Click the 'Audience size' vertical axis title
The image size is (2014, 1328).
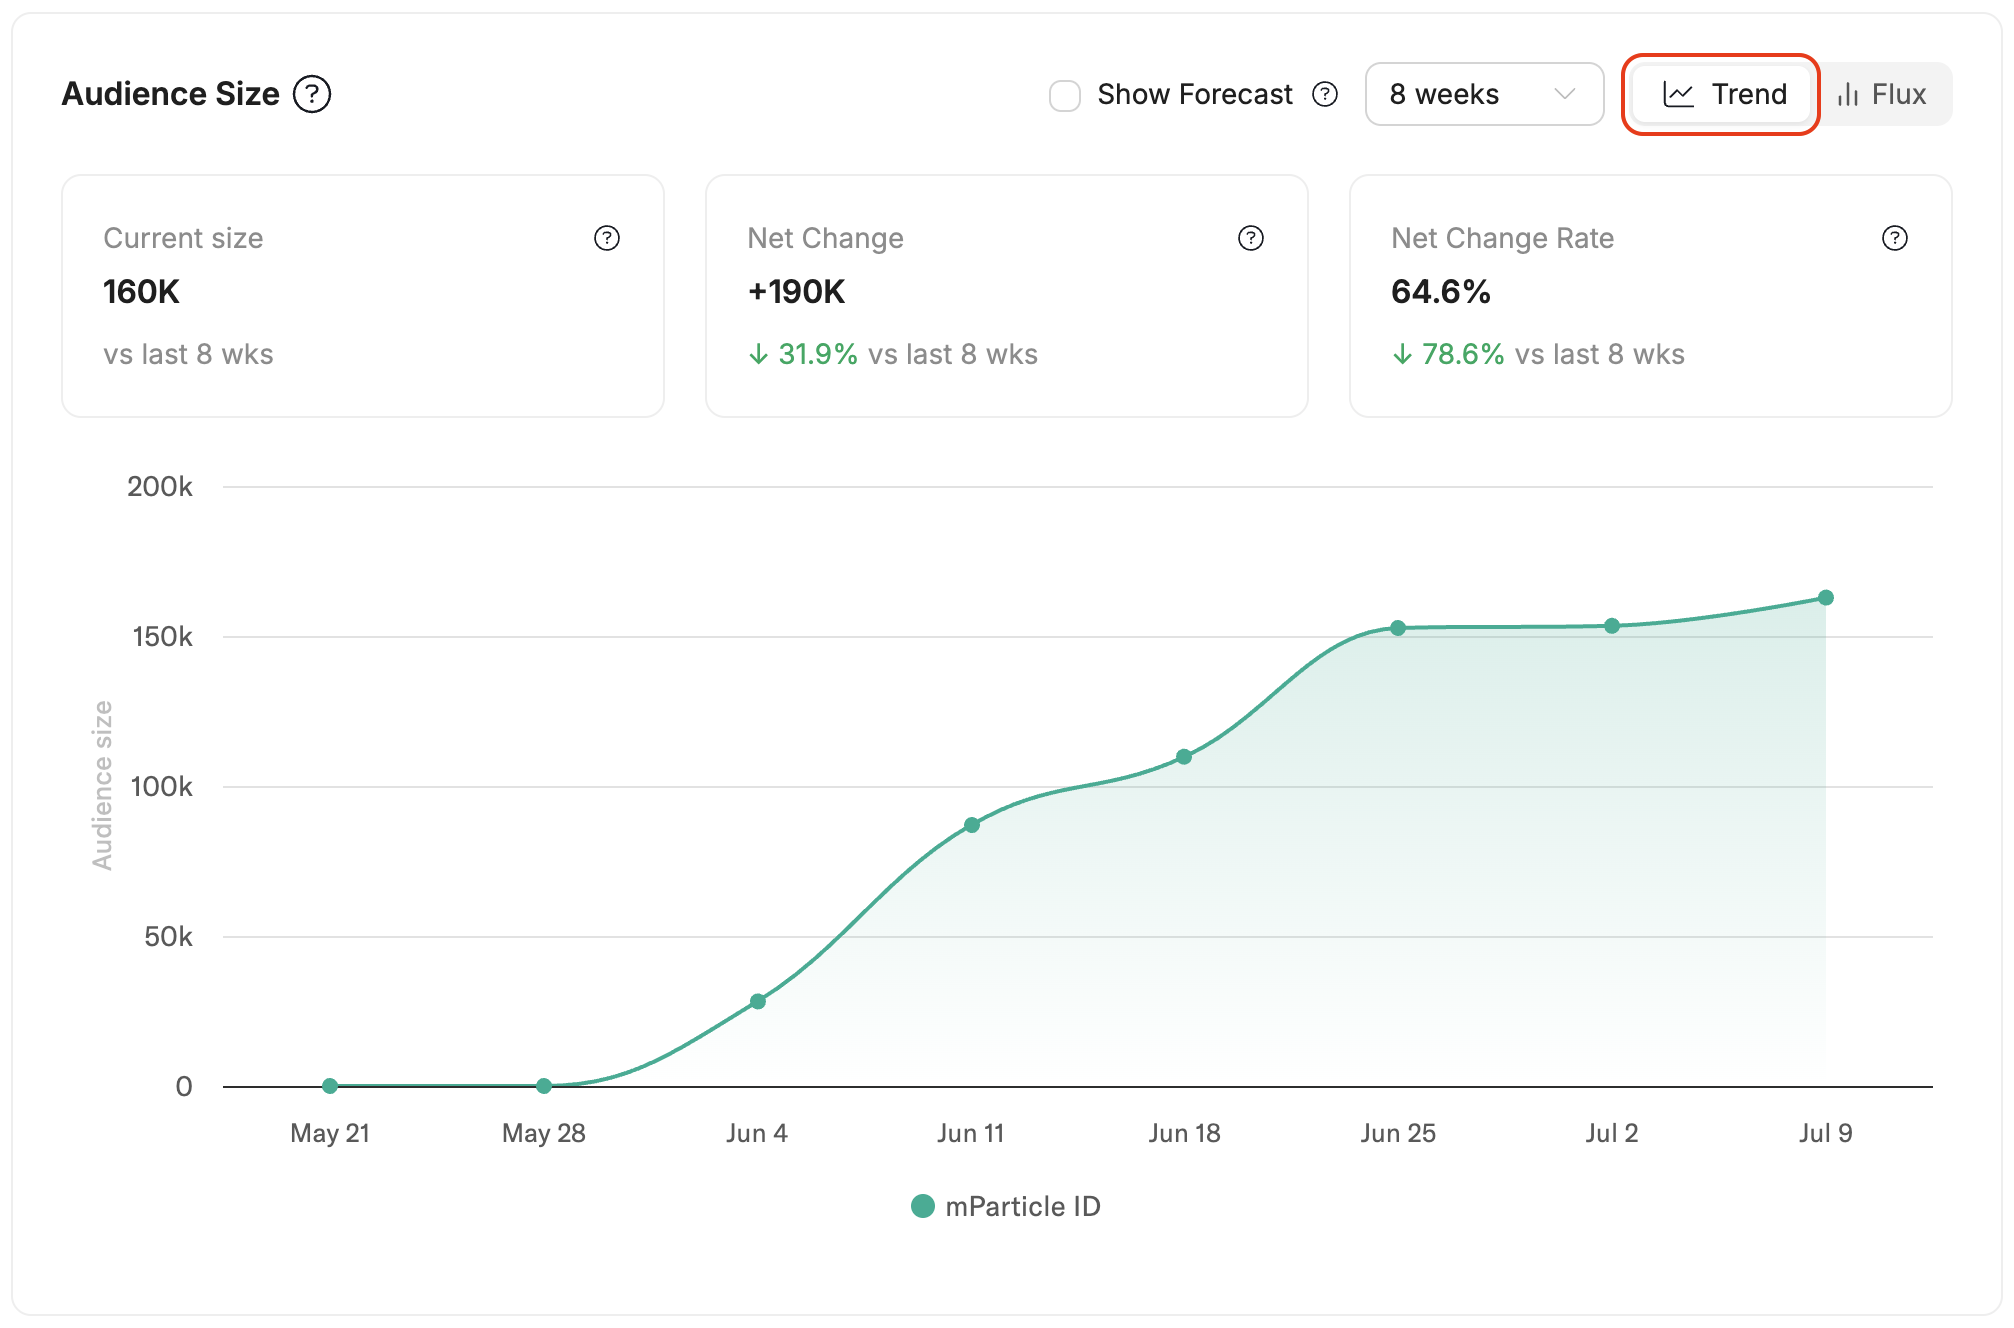(x=102, y=786)
